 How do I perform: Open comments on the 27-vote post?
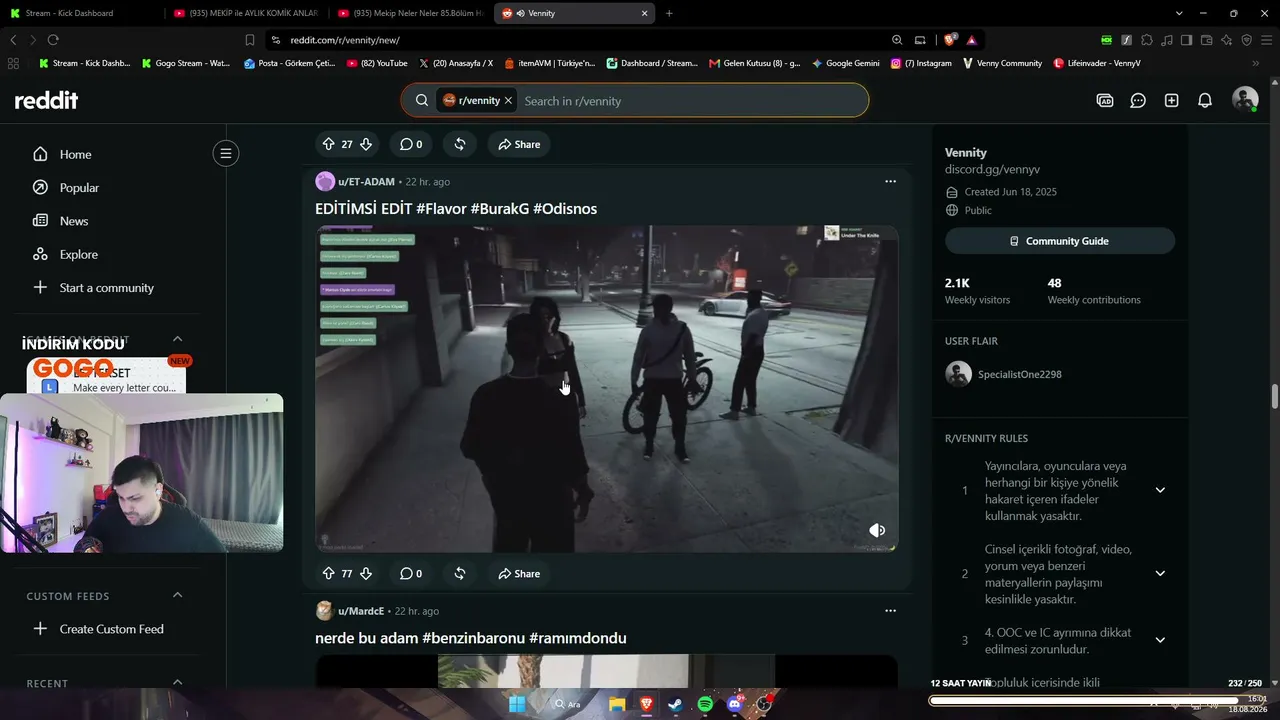(411, 144)
